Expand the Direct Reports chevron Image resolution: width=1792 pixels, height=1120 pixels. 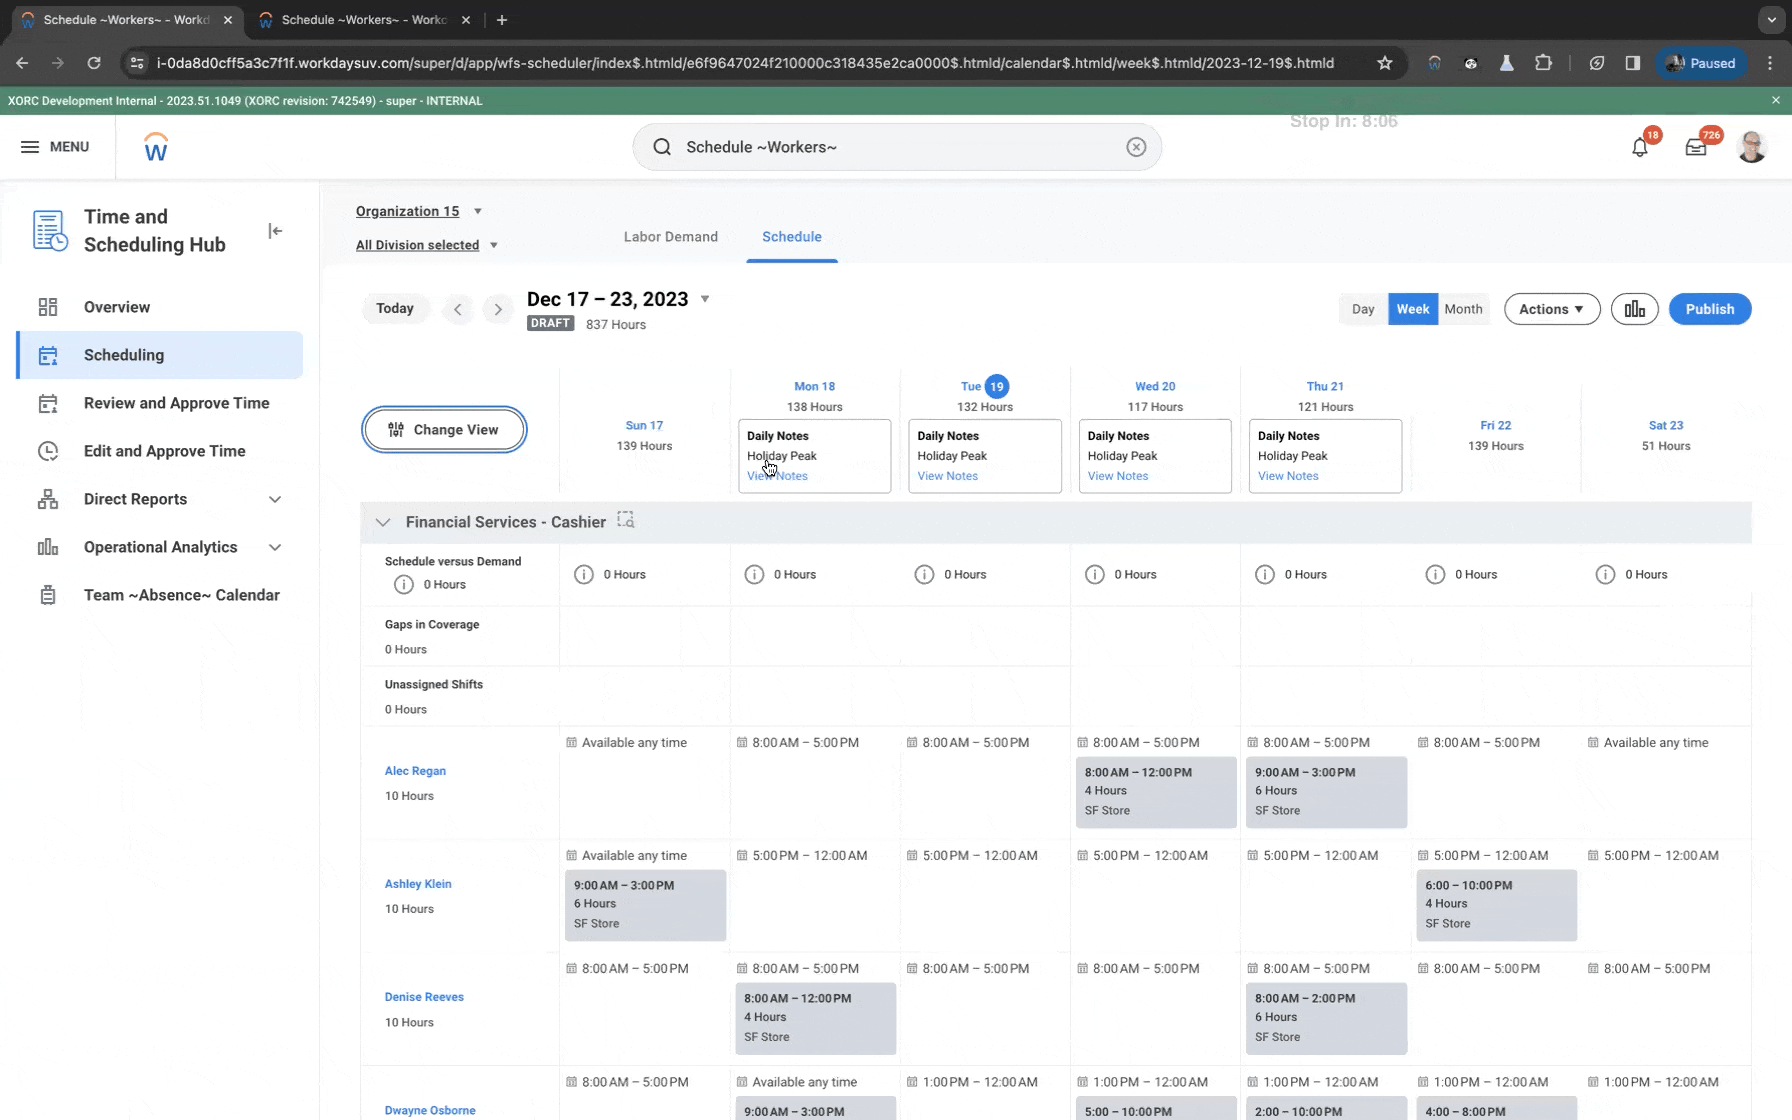click(x=275, y=499)
